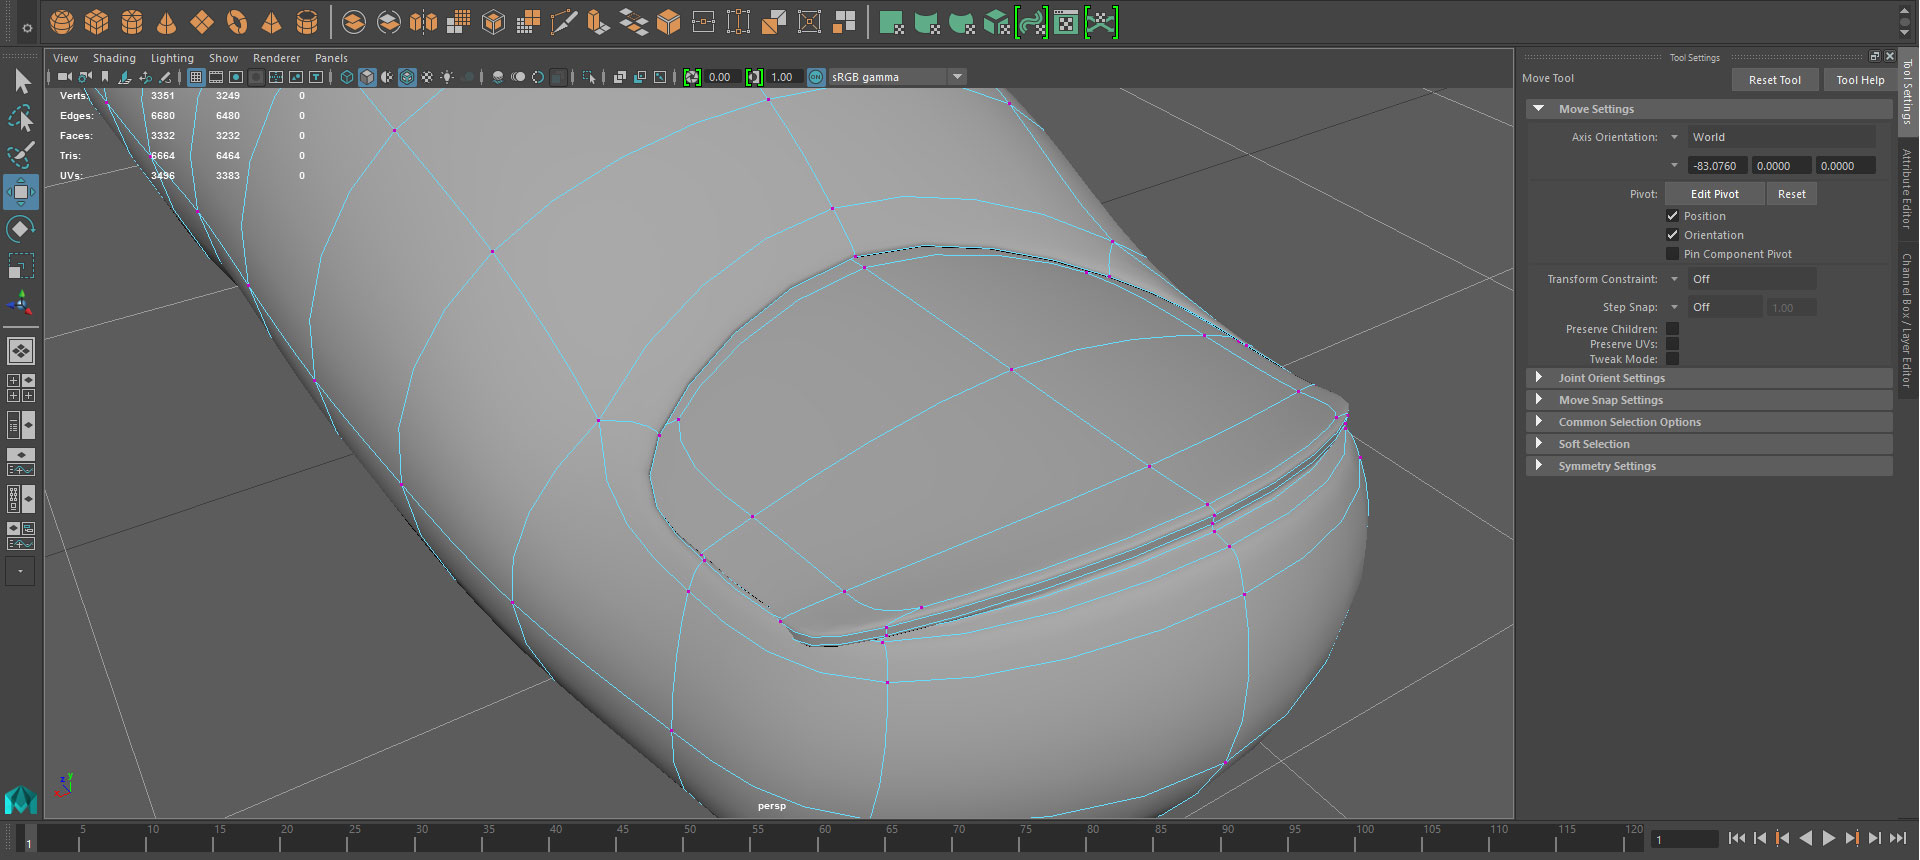Create a polygon cube from the shelf

97,22
